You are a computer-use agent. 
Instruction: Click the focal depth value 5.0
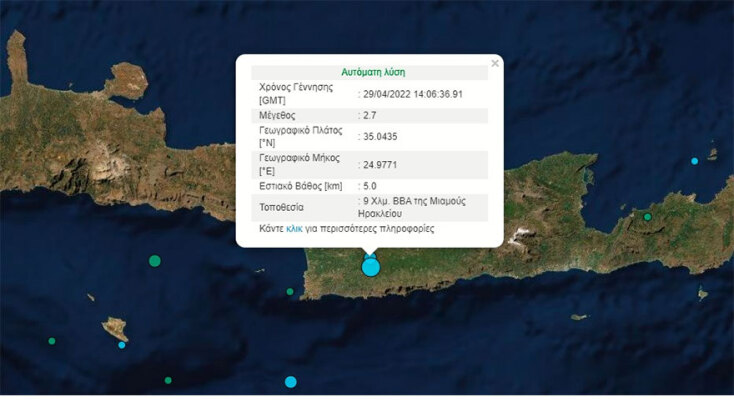[371, 187]
